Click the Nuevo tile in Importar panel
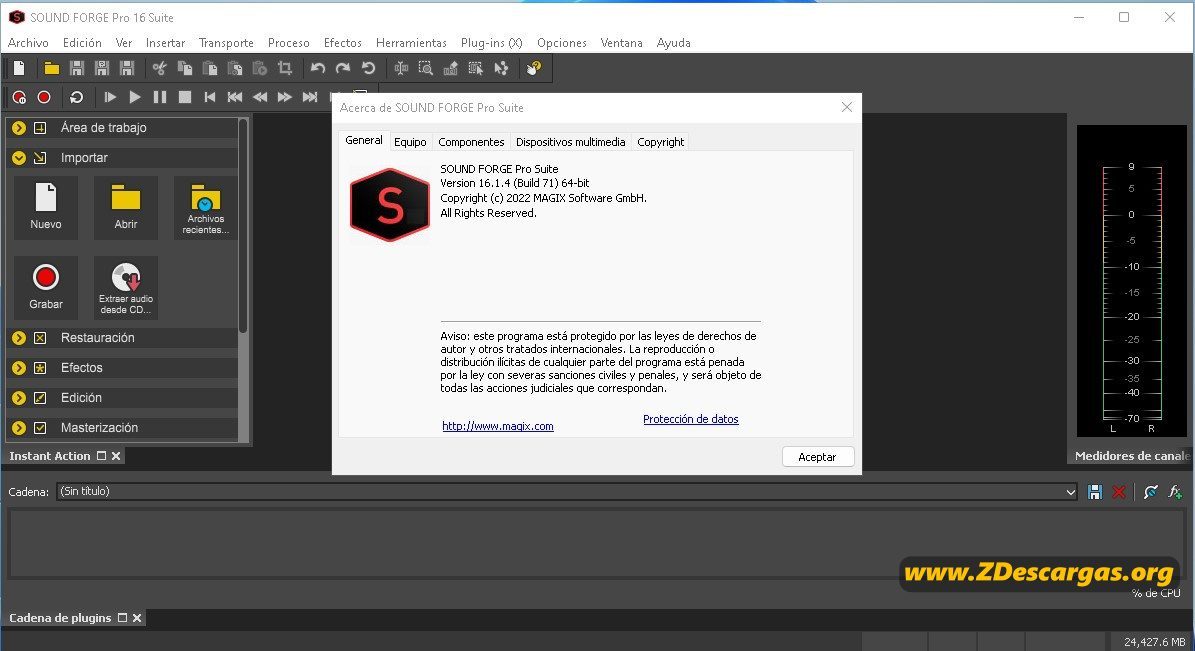The height and width of the screenshot is (651, 1195). [x=46, y=207]
